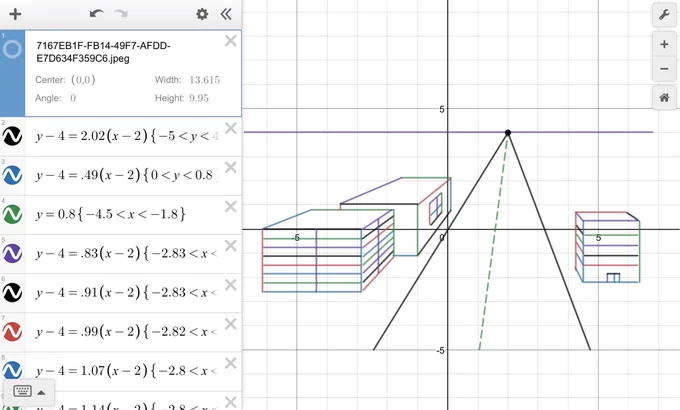Delete the jpeg image entry
This screenshot has height=410, width=680.
(x=231, y=41)
